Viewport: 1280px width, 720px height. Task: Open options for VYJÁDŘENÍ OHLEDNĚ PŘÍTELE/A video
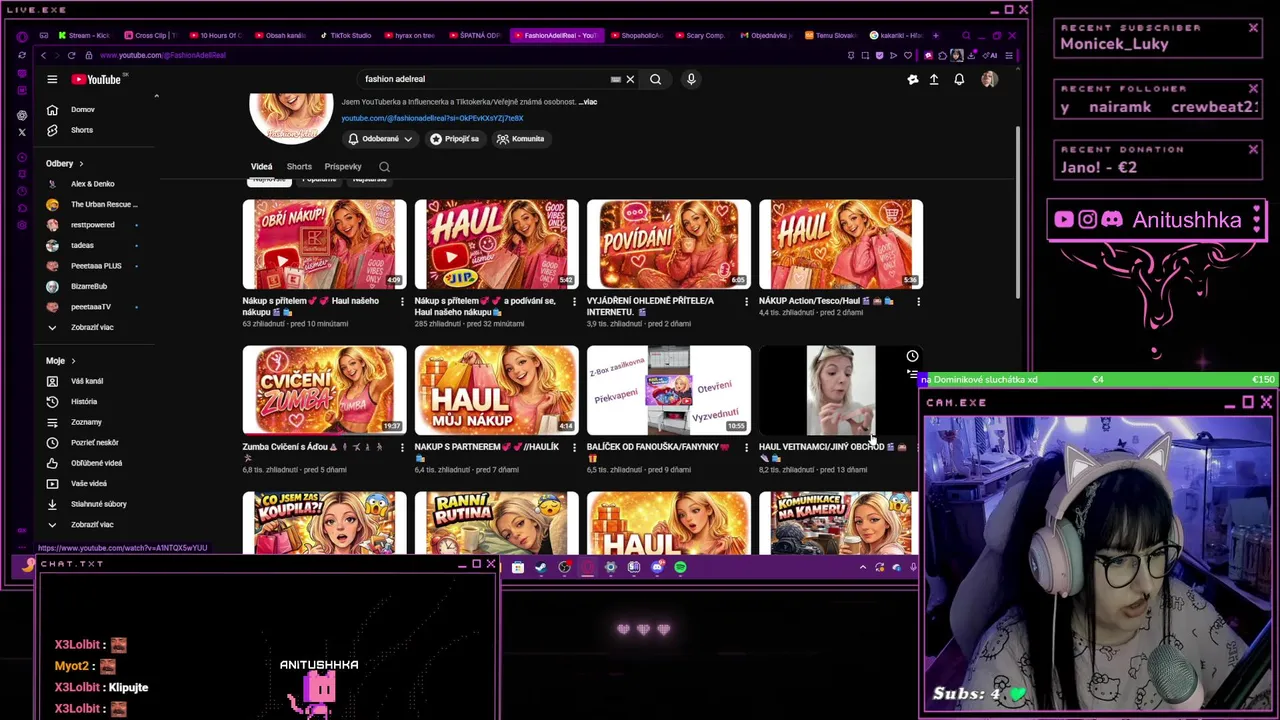pyautogui.click(x=746, y=302)
